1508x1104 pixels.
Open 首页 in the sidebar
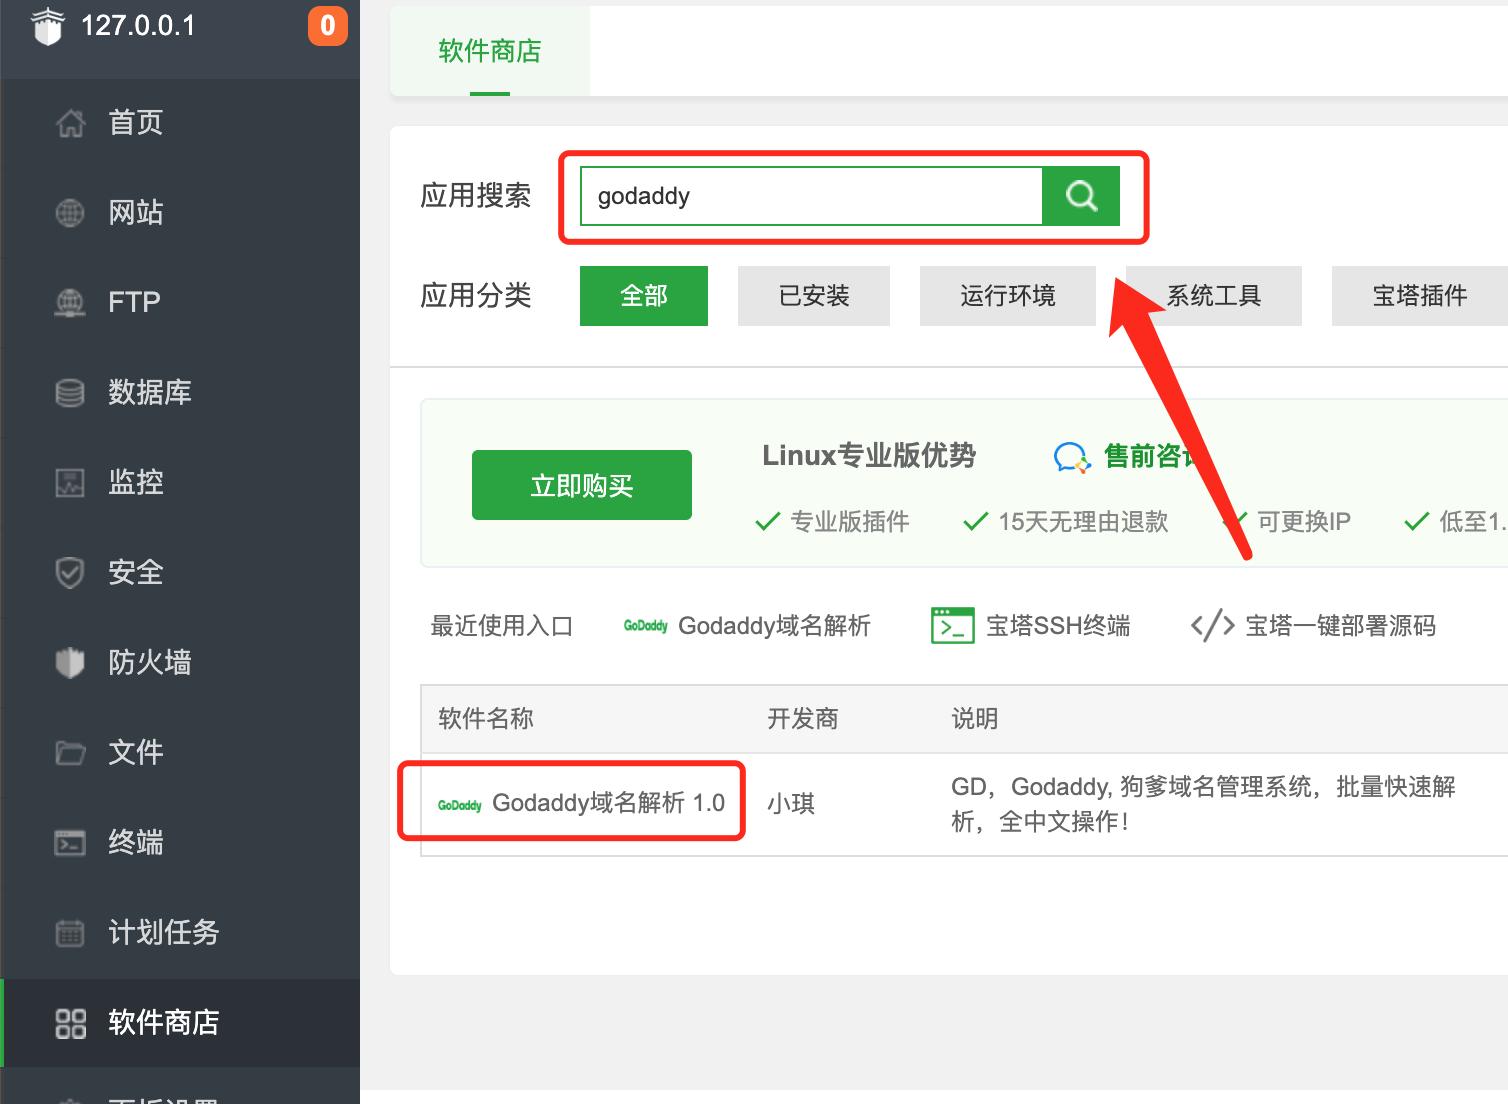coord(180,123)
